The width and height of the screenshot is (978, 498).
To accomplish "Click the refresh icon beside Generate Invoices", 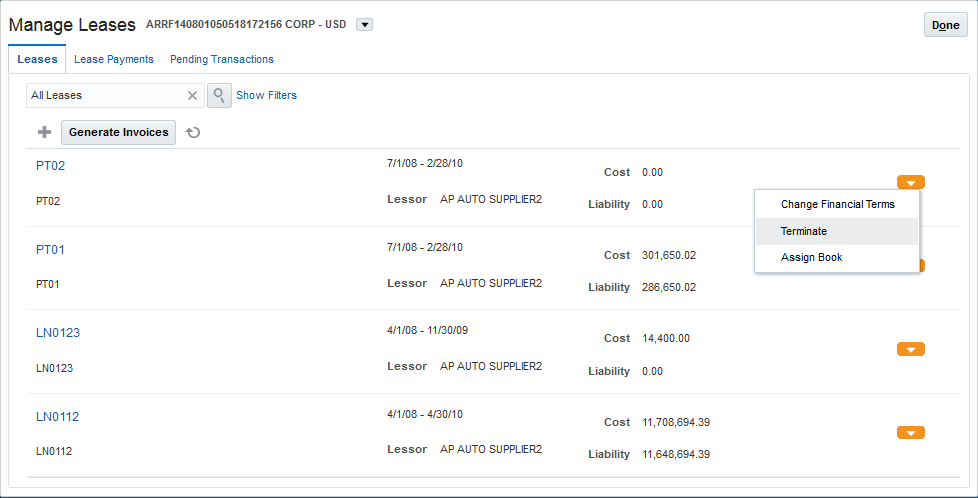I will pyautogui.click(x=193, y=132).
